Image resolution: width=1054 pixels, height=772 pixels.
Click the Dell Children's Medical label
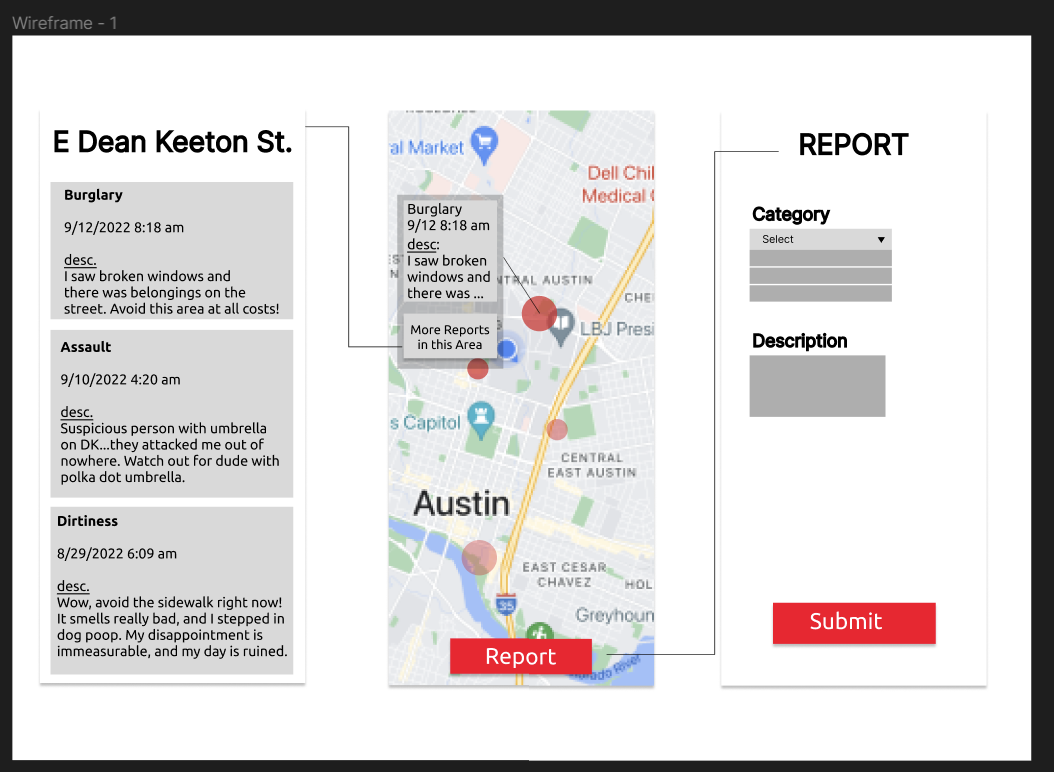tap(618, 184)
